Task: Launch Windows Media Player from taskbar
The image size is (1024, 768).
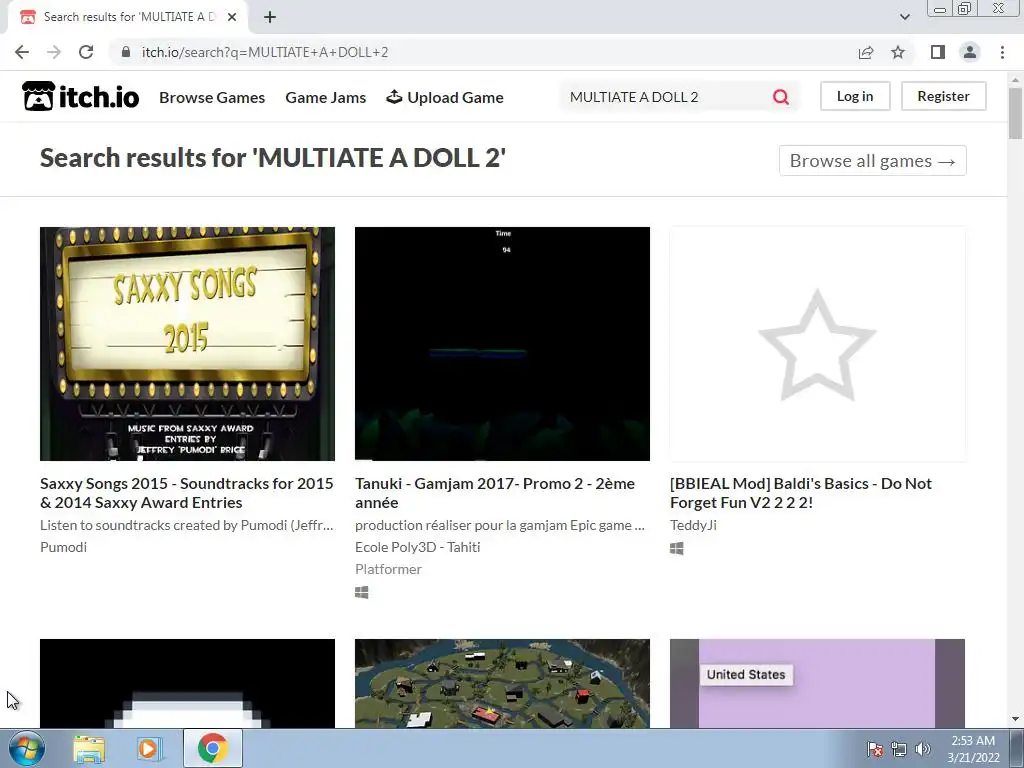Action: pos(150,749)
